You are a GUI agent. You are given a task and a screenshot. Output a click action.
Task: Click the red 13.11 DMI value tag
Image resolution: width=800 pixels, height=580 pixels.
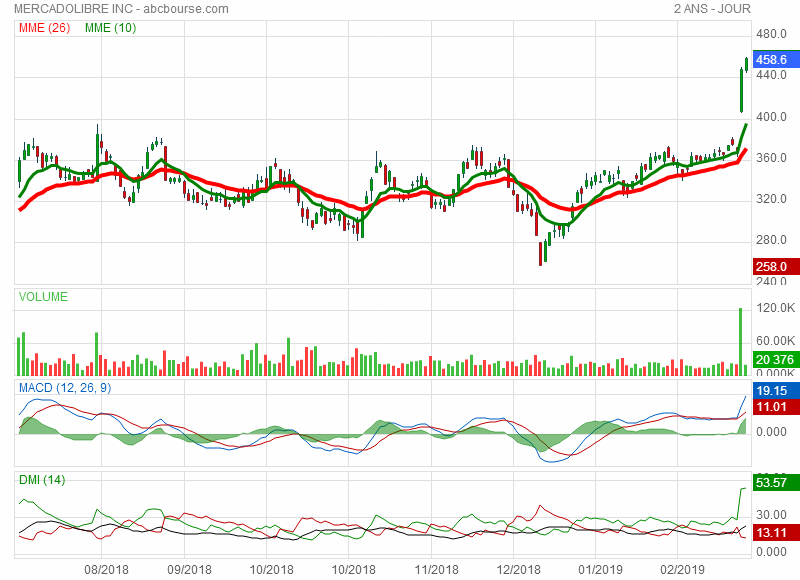776,533
